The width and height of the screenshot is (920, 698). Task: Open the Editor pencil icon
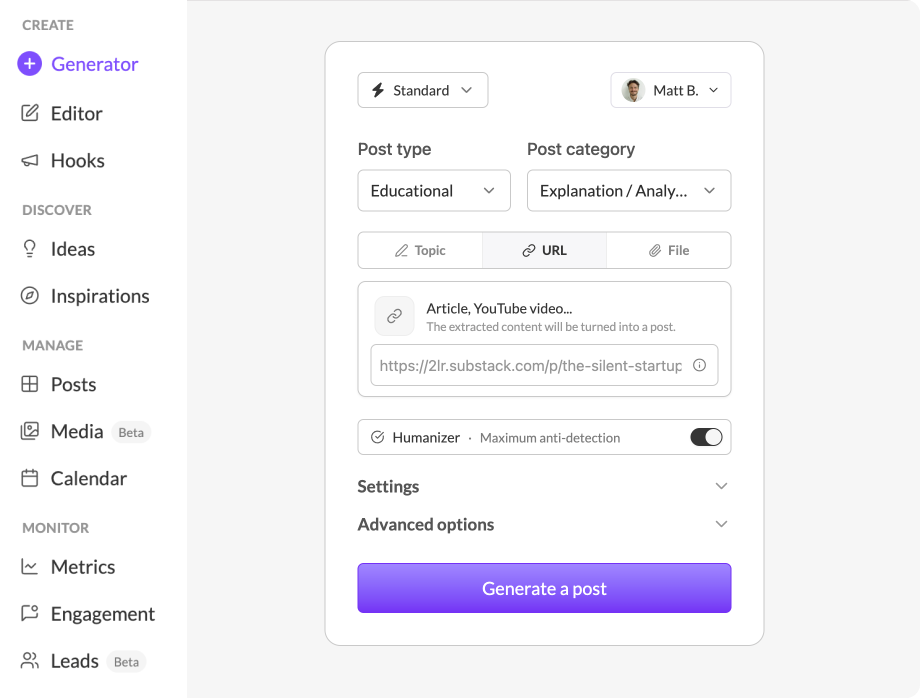(x=30, y=113)
